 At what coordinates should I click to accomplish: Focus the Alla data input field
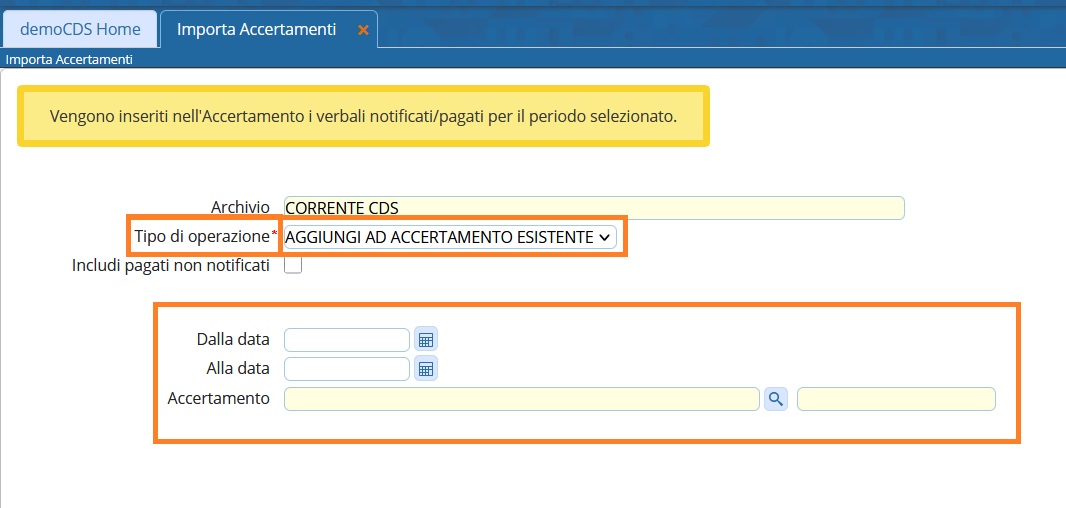tap(347, 369)
